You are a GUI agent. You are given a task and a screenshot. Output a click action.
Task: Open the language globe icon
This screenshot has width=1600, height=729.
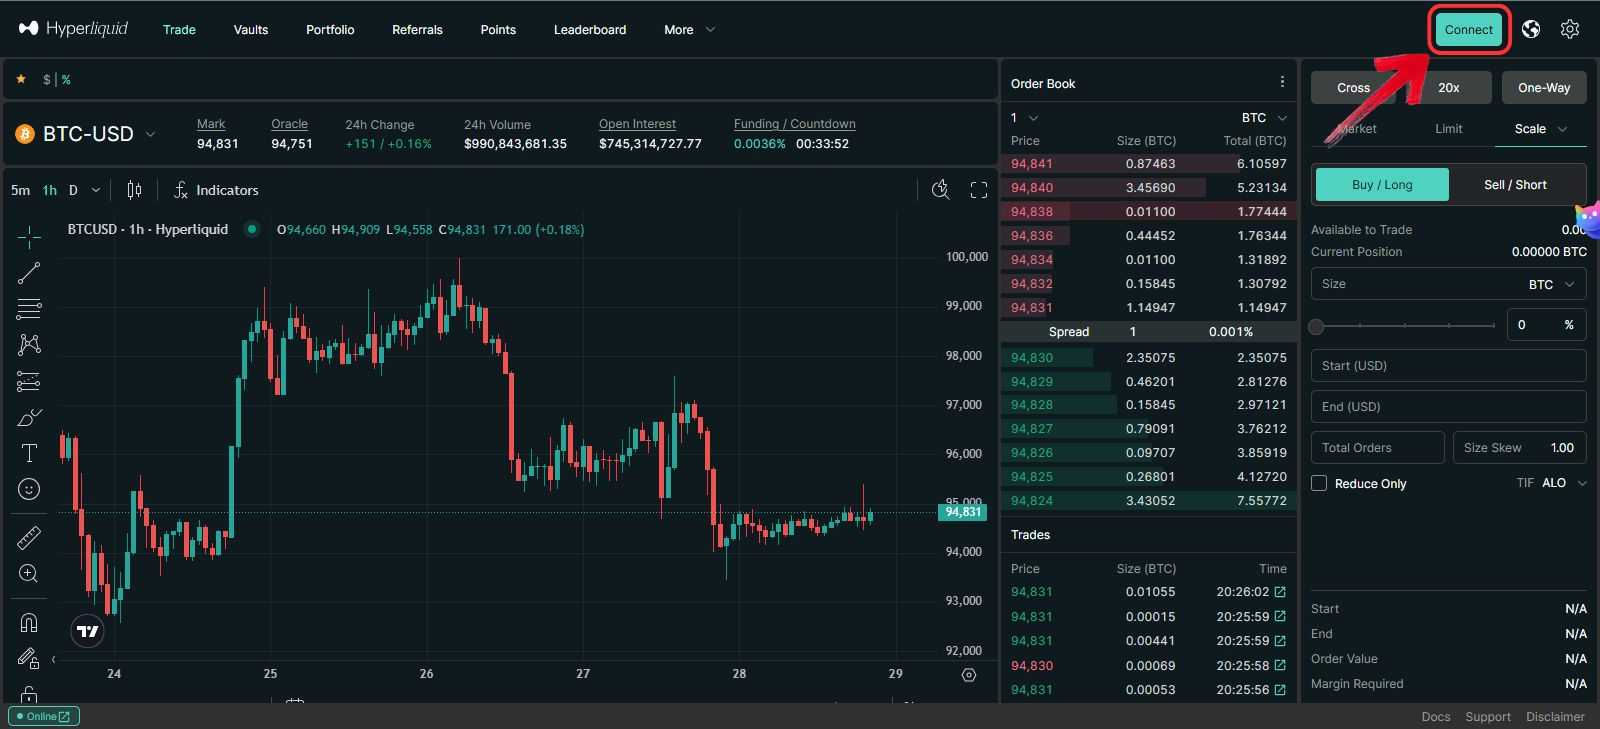[x=1531, y=29]
